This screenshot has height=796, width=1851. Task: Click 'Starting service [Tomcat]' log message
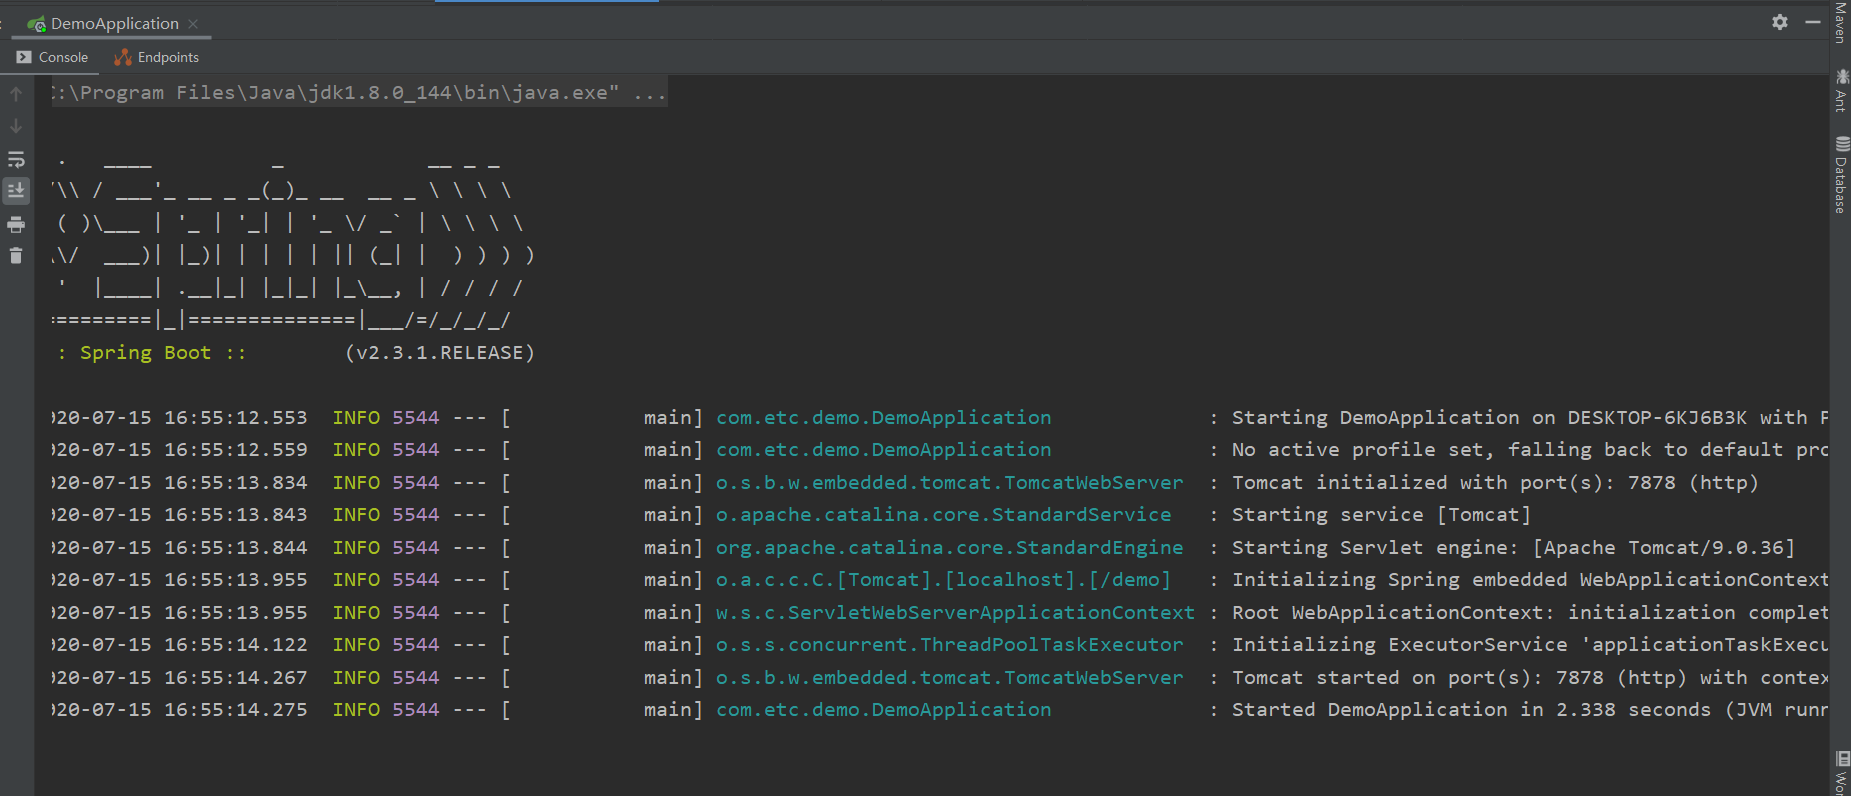(1381, 515)
